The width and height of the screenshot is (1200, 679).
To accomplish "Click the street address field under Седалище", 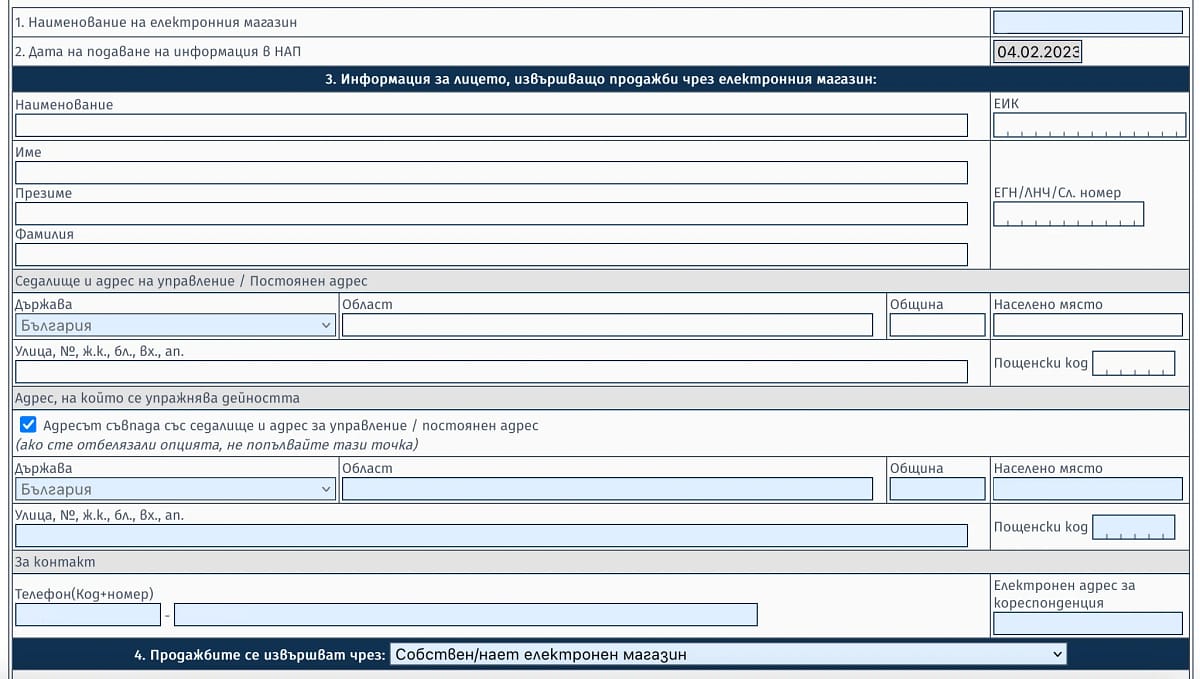I will [491, 372].
